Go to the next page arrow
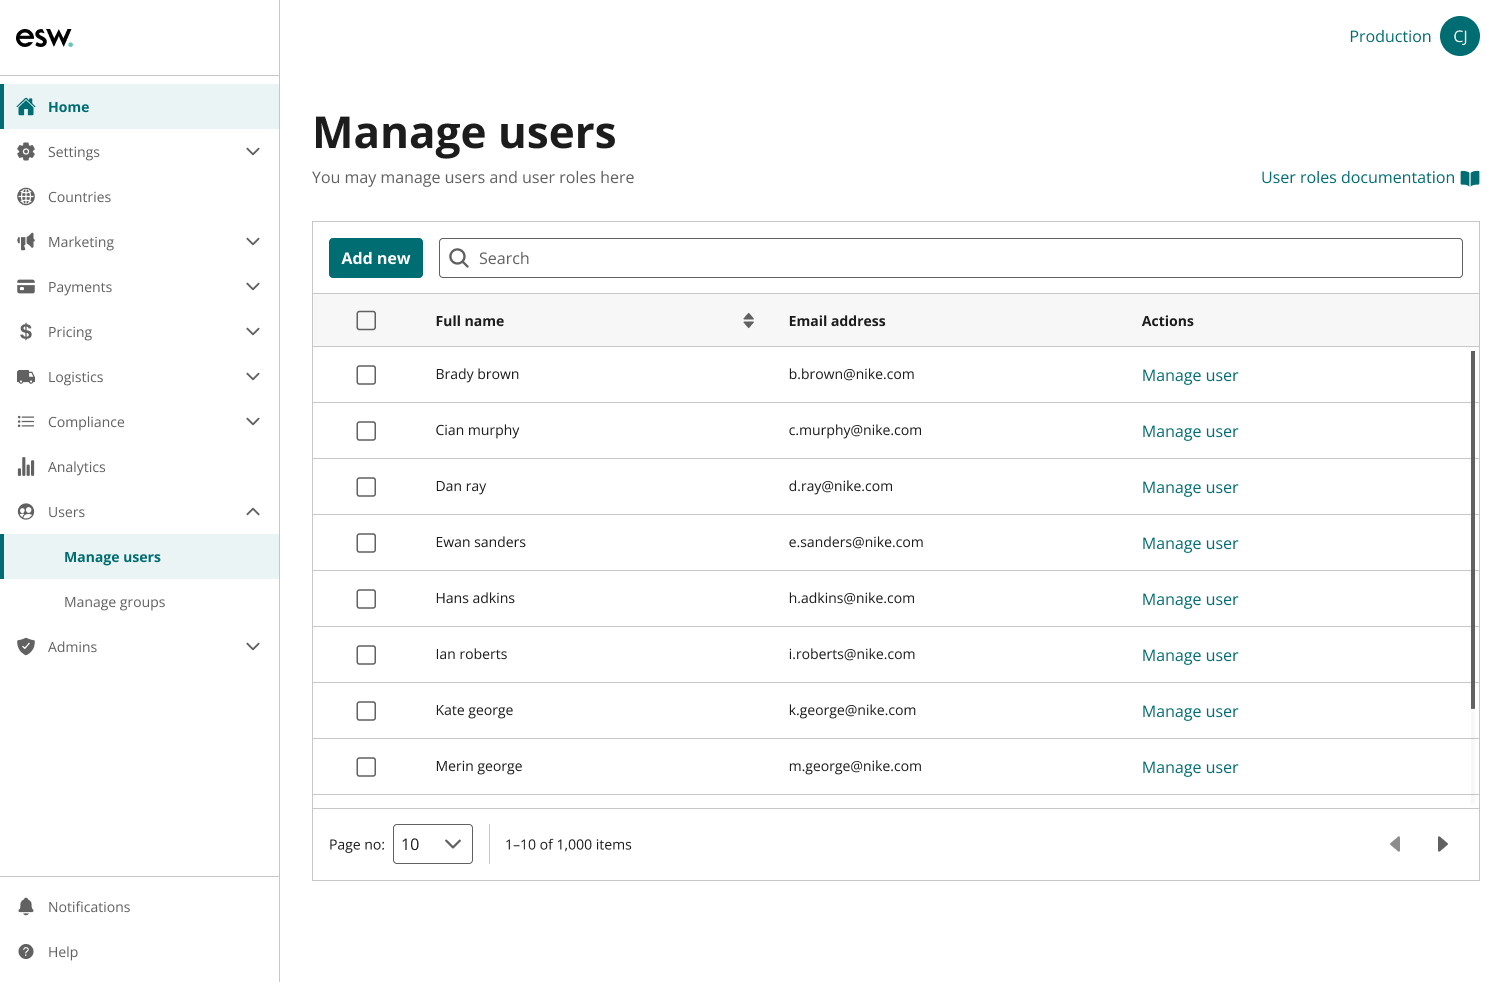Viewport: 1512px width, 982px height. click(1442, 844)
